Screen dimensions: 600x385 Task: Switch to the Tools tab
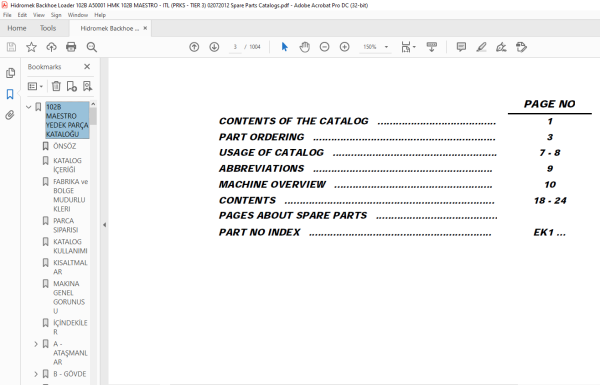pos(48,28)
